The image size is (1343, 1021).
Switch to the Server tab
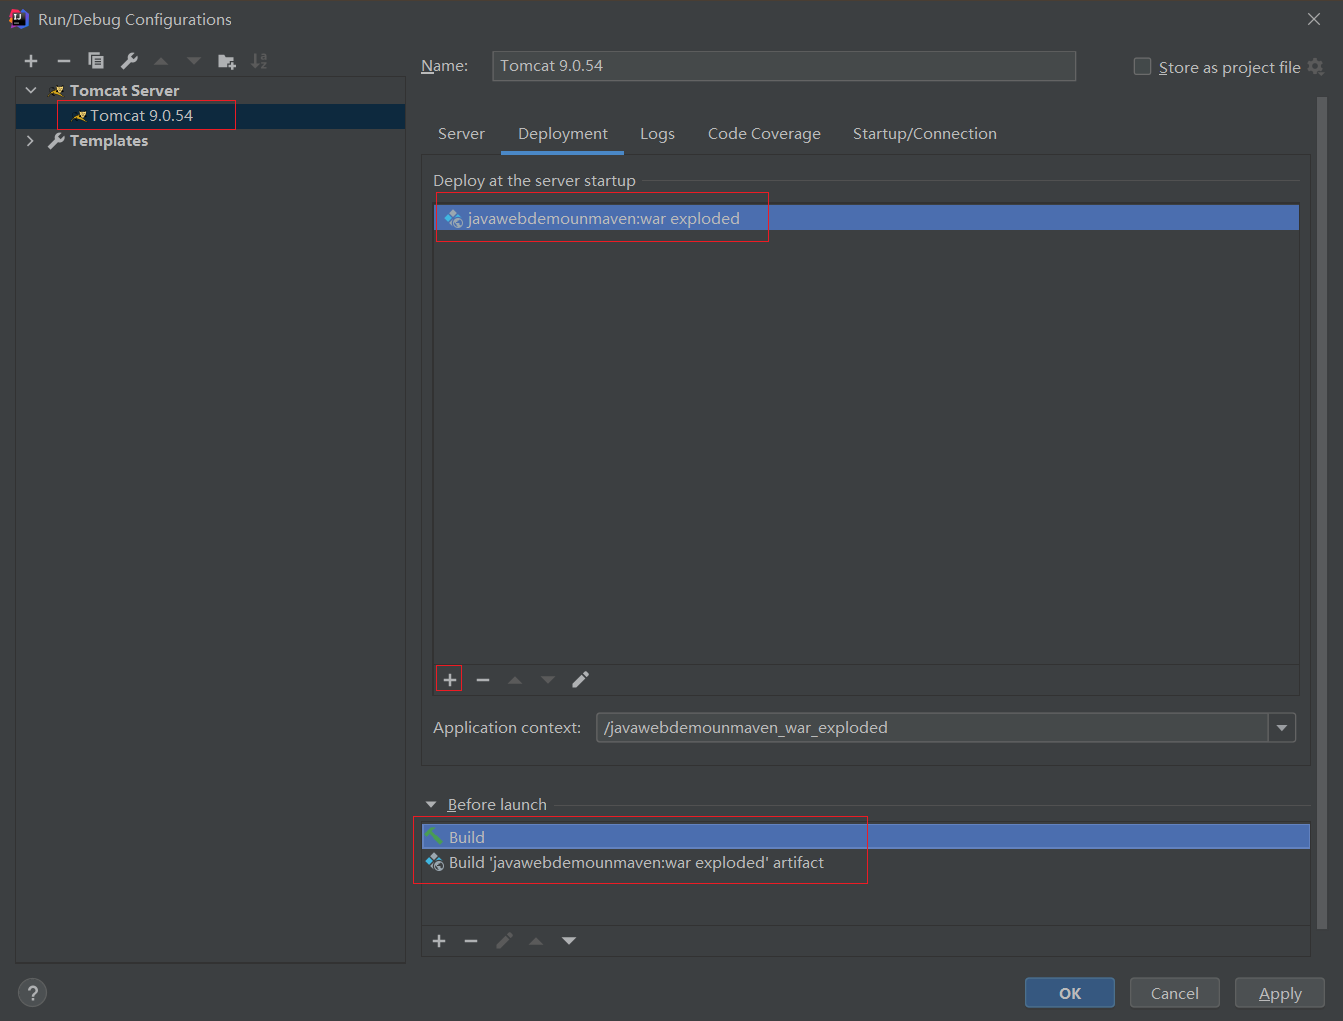click(461, 134)
